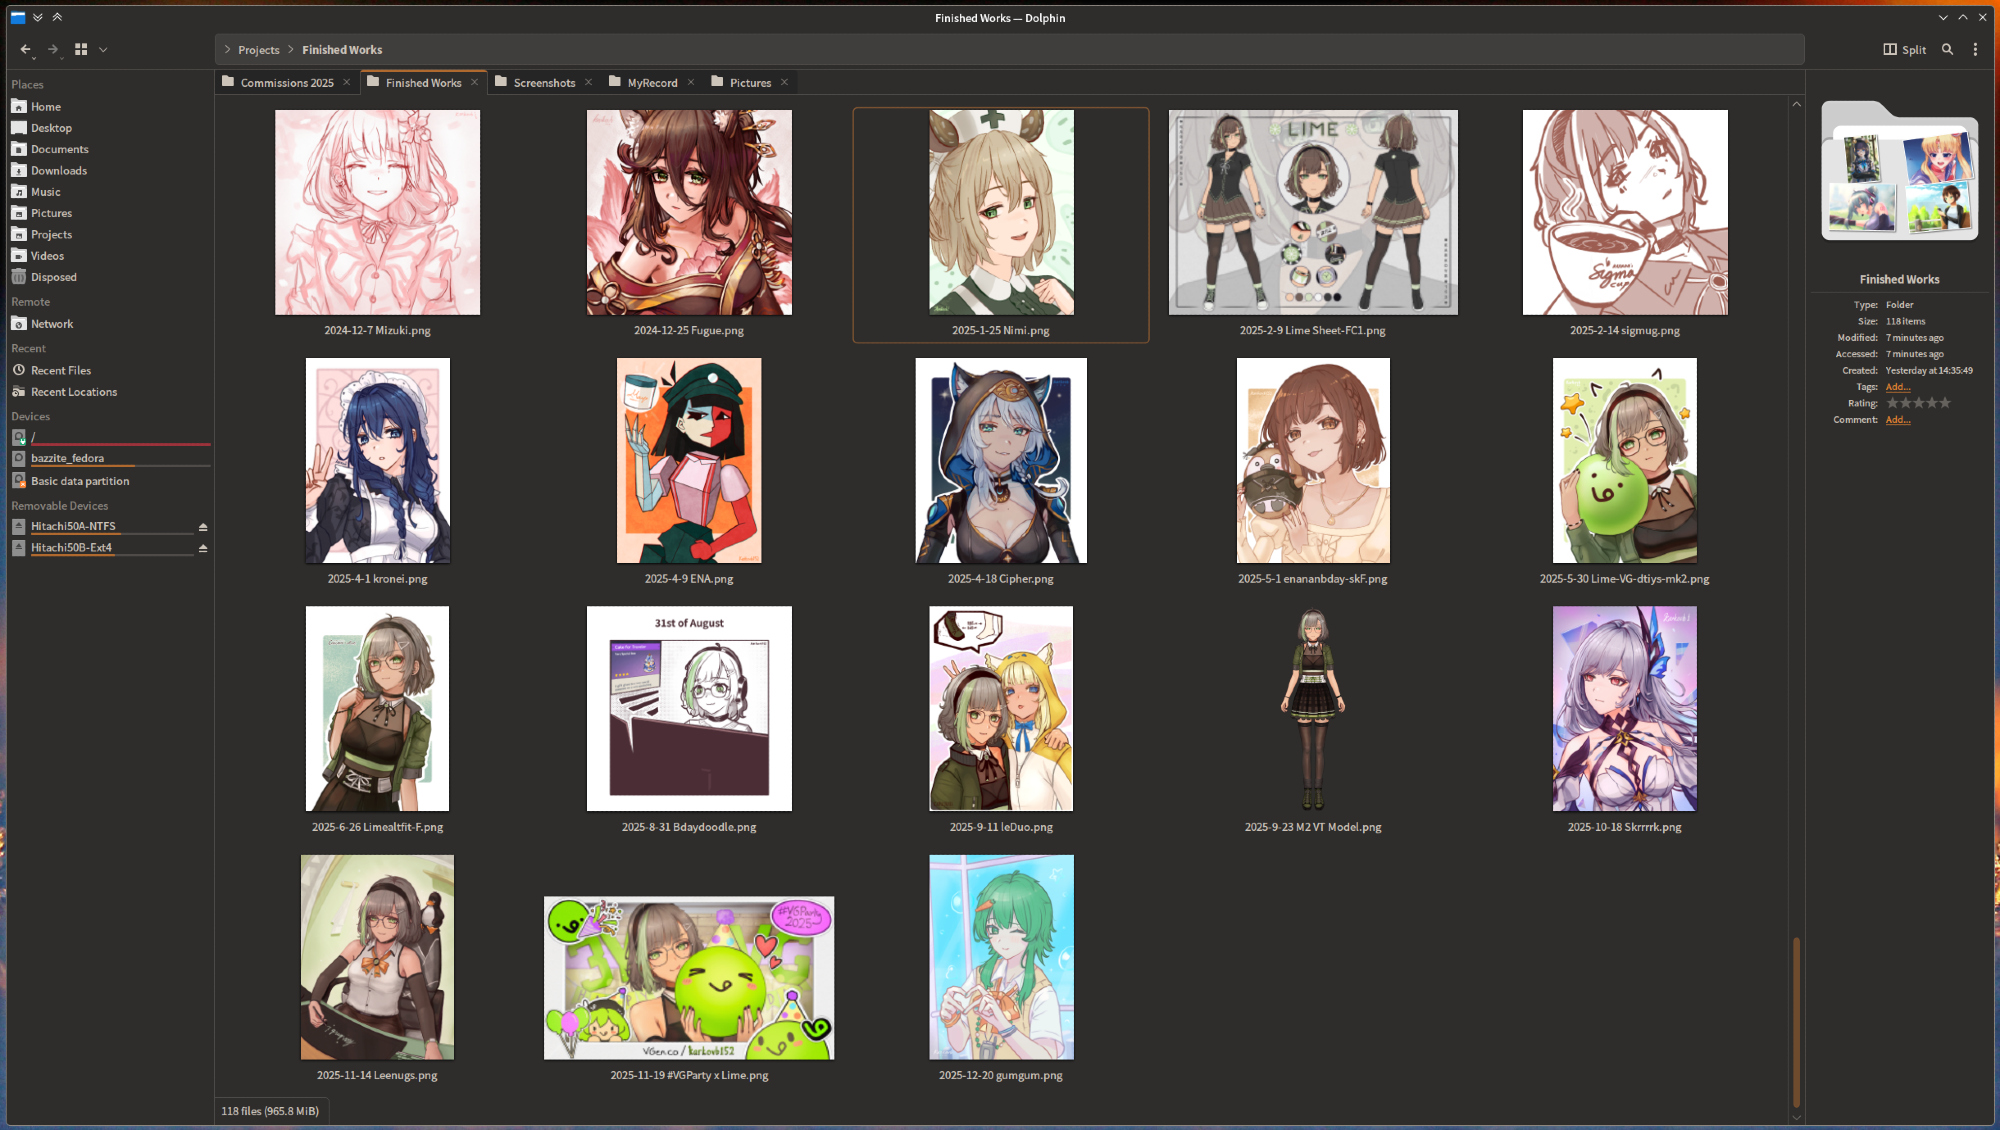Set rating with the first star
Viewport: 2000px width, 1130px height.
pos(1892,403)
